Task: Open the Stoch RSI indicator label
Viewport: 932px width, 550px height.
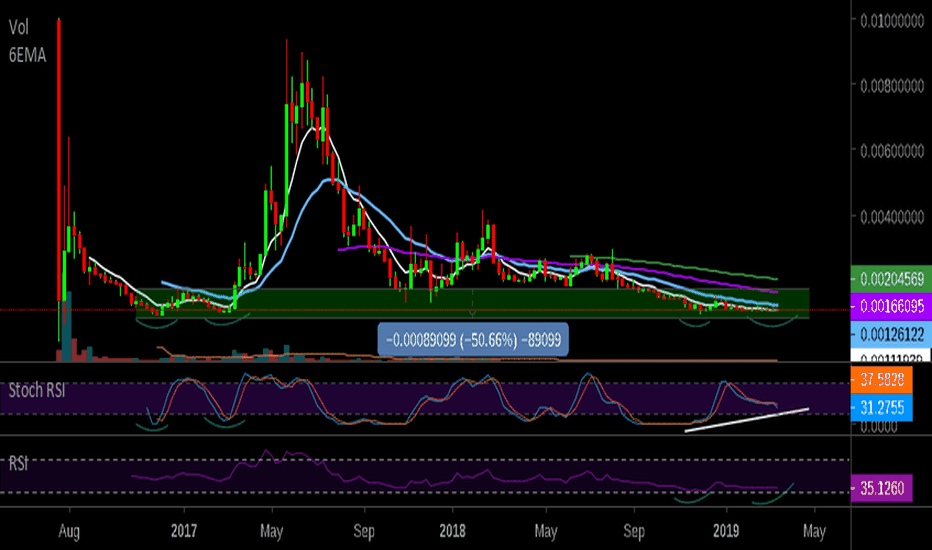Action: click(x=36, y=391)
